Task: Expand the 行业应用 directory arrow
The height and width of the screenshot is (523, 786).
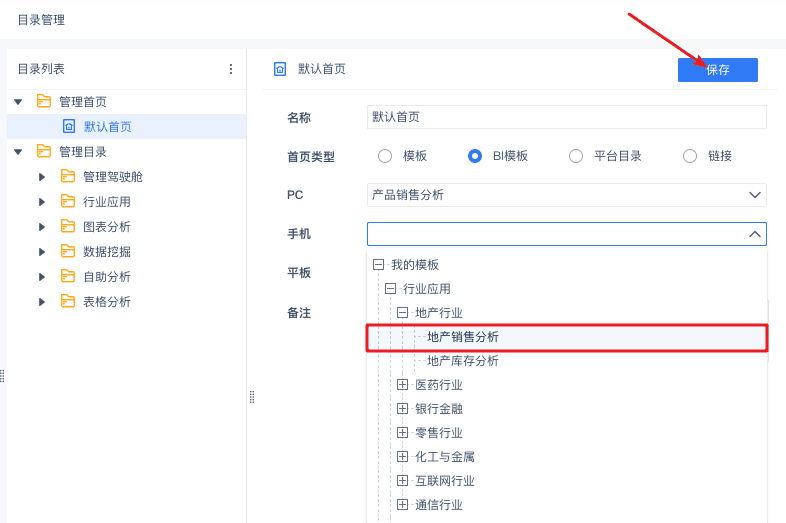Action: pyautogui.click(x=42, y=201)
